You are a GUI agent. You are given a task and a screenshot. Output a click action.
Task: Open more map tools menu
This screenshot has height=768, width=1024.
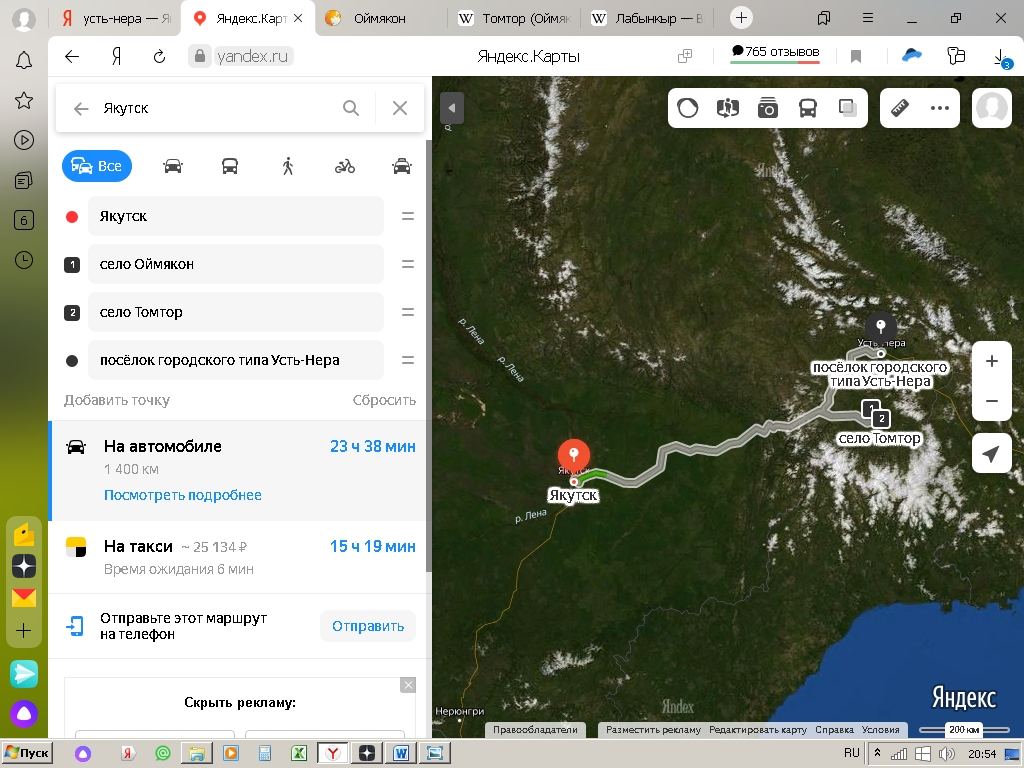click(x=940, y=108)
